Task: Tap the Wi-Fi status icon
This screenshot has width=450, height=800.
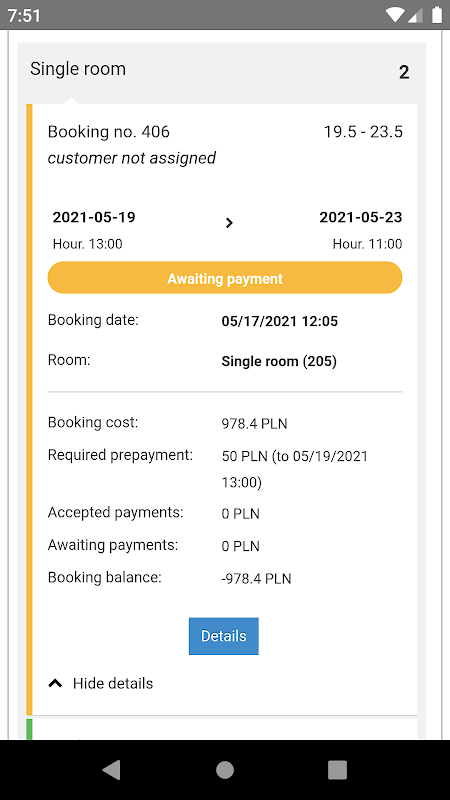Action: [395, 15]
